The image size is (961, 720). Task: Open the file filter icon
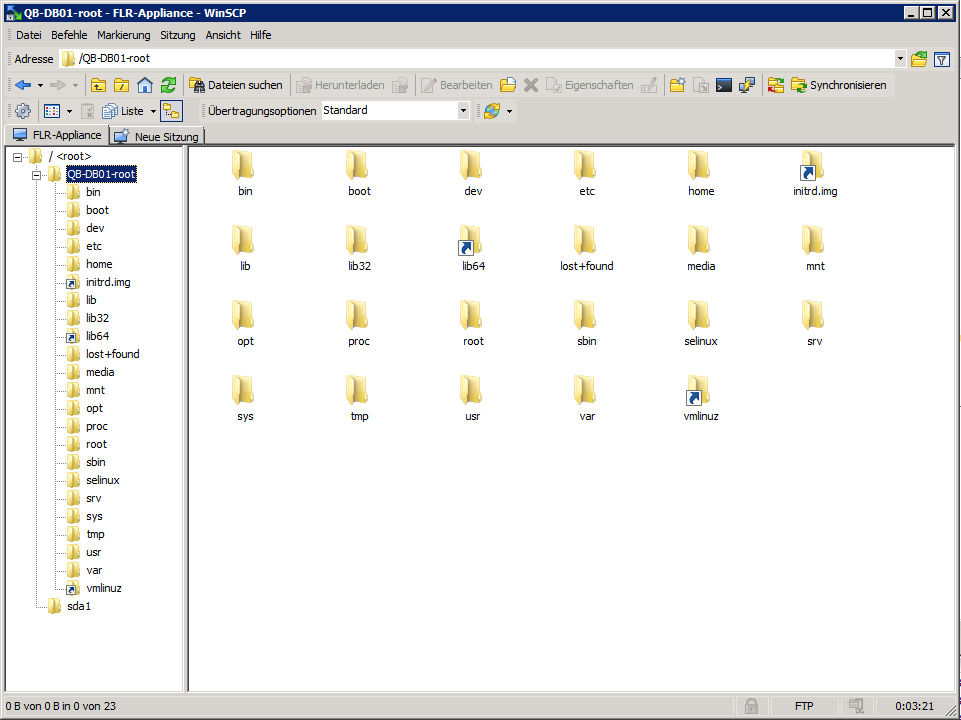pyautogui.click(x=941, y=59)
